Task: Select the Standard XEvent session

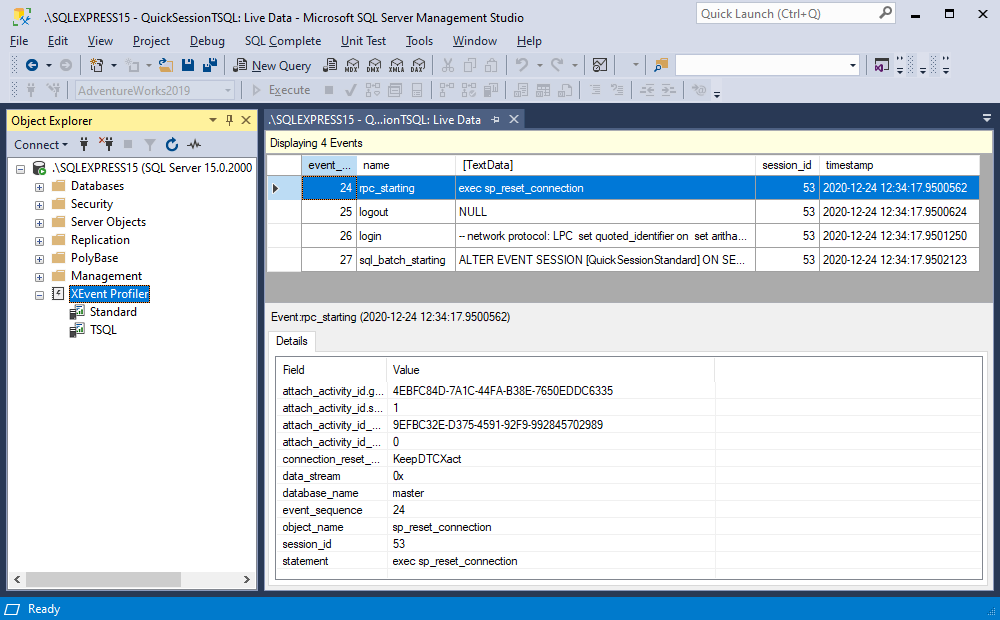Action: pyautogui.click(x=113, y=312)
